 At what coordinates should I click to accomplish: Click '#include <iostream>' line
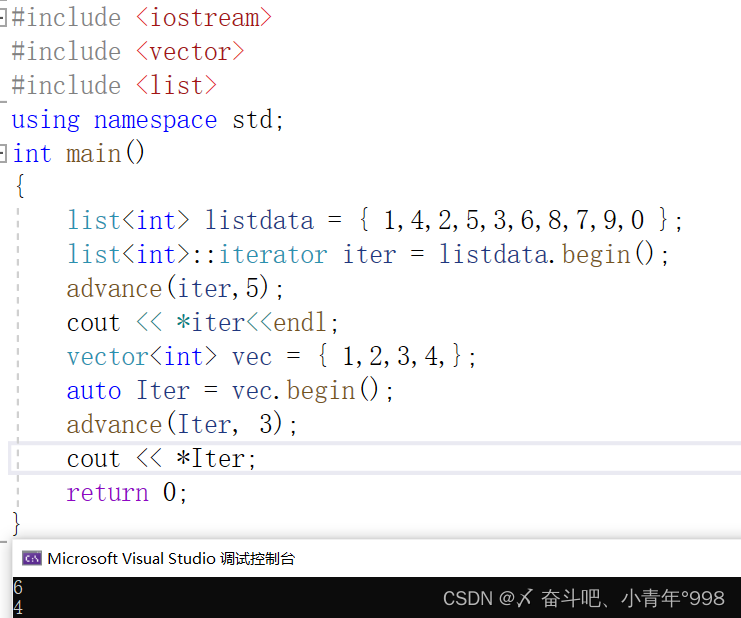click(x=142, y=18)
